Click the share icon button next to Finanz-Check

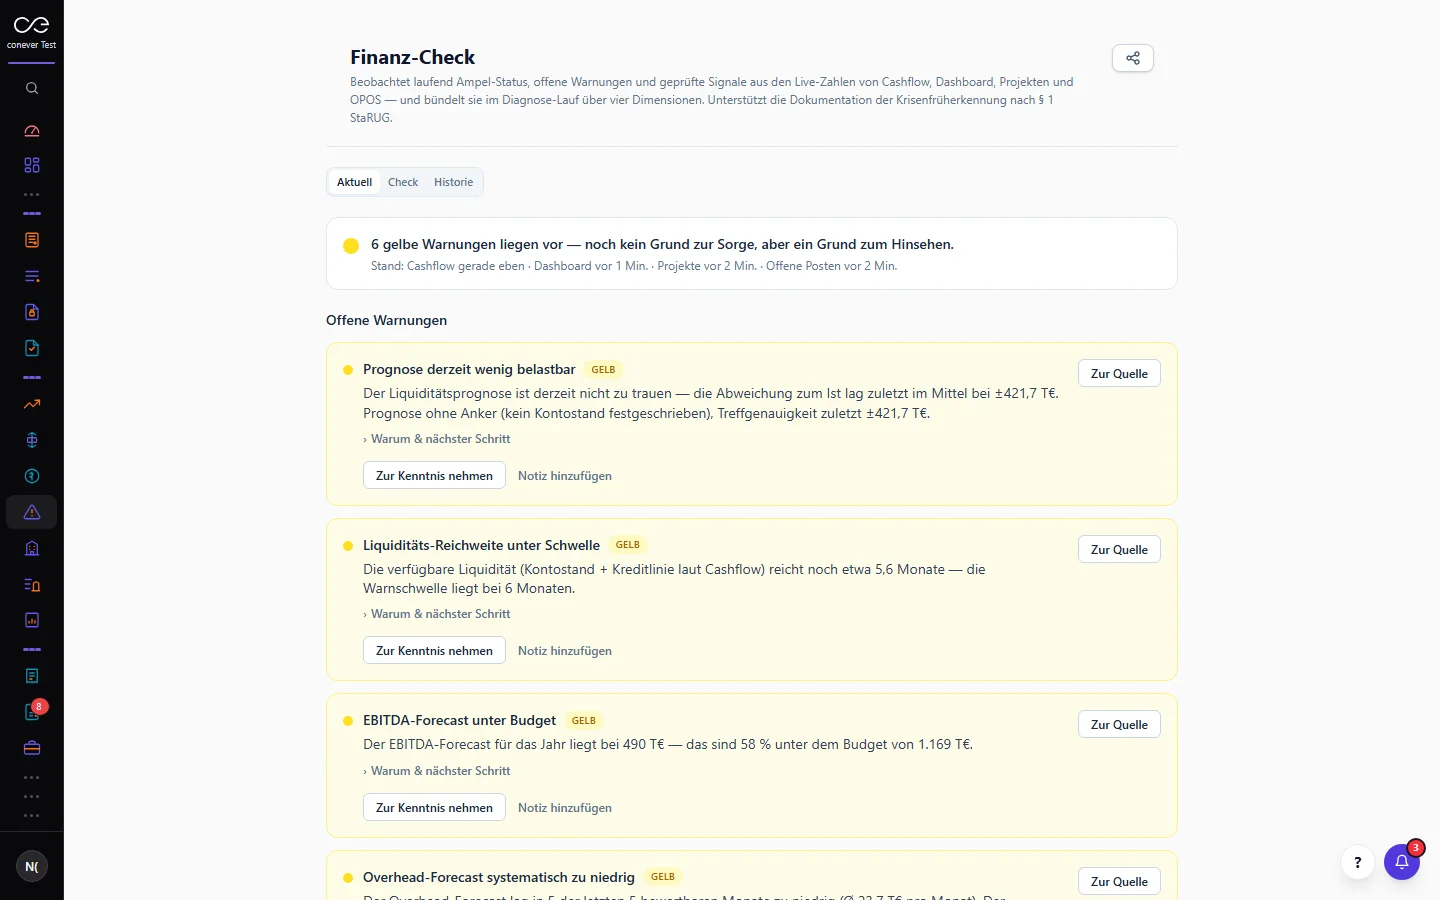[1133, 58]
